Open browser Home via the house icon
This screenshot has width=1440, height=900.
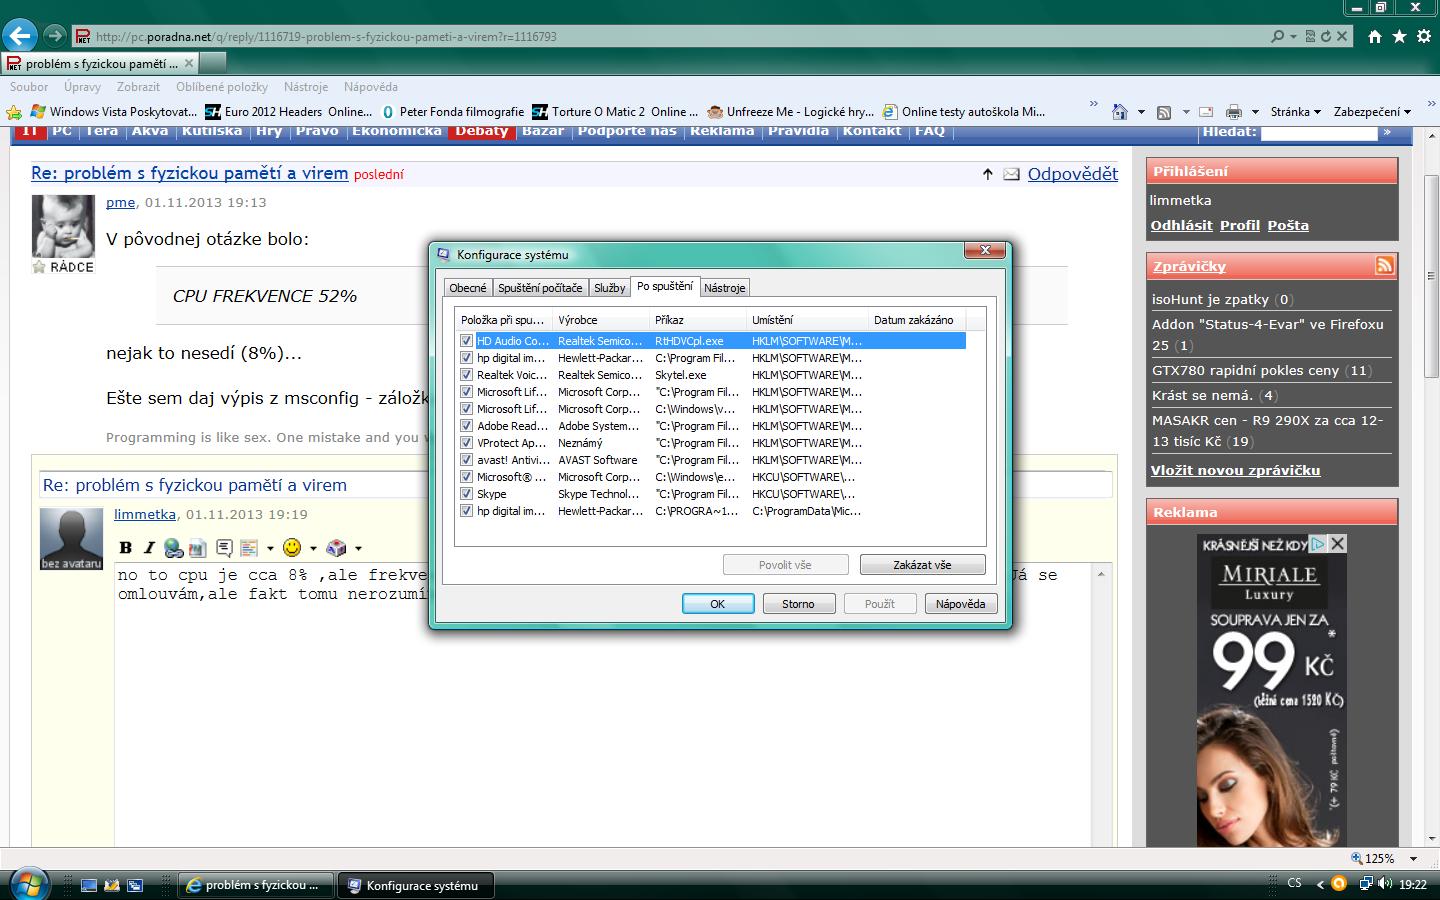[1375, 36]
